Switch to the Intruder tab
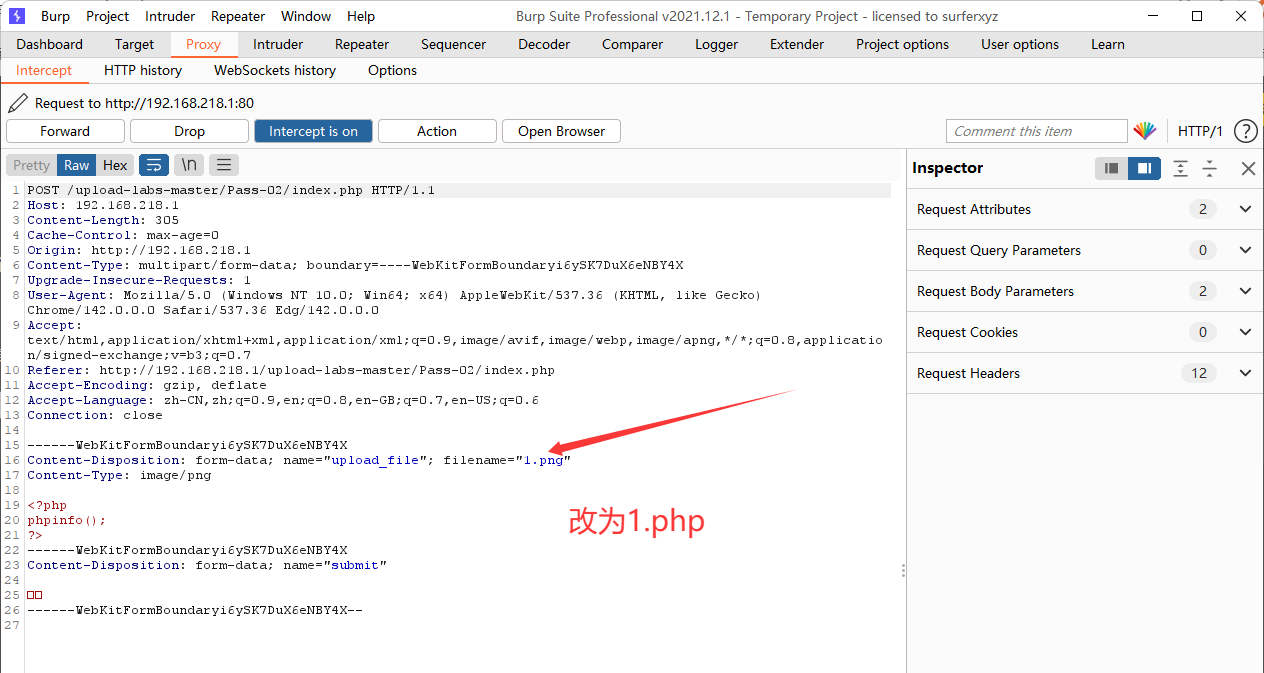 [278, 44]
